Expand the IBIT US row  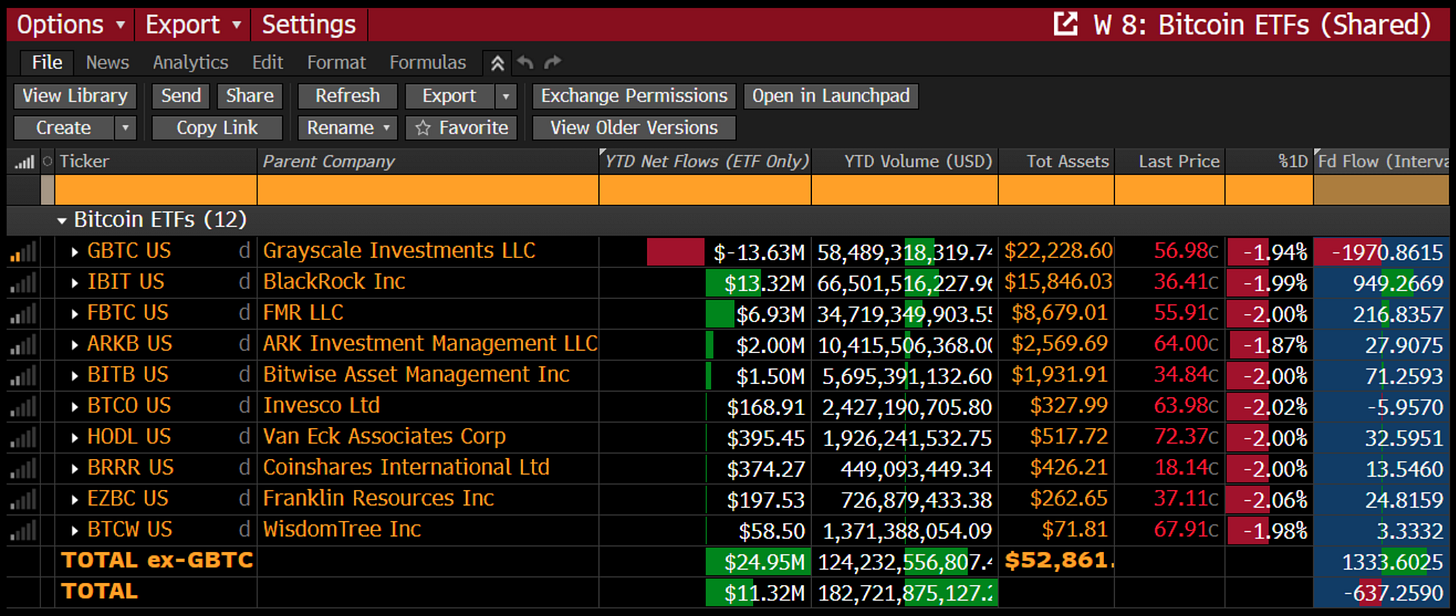click(x=75, y=283)
